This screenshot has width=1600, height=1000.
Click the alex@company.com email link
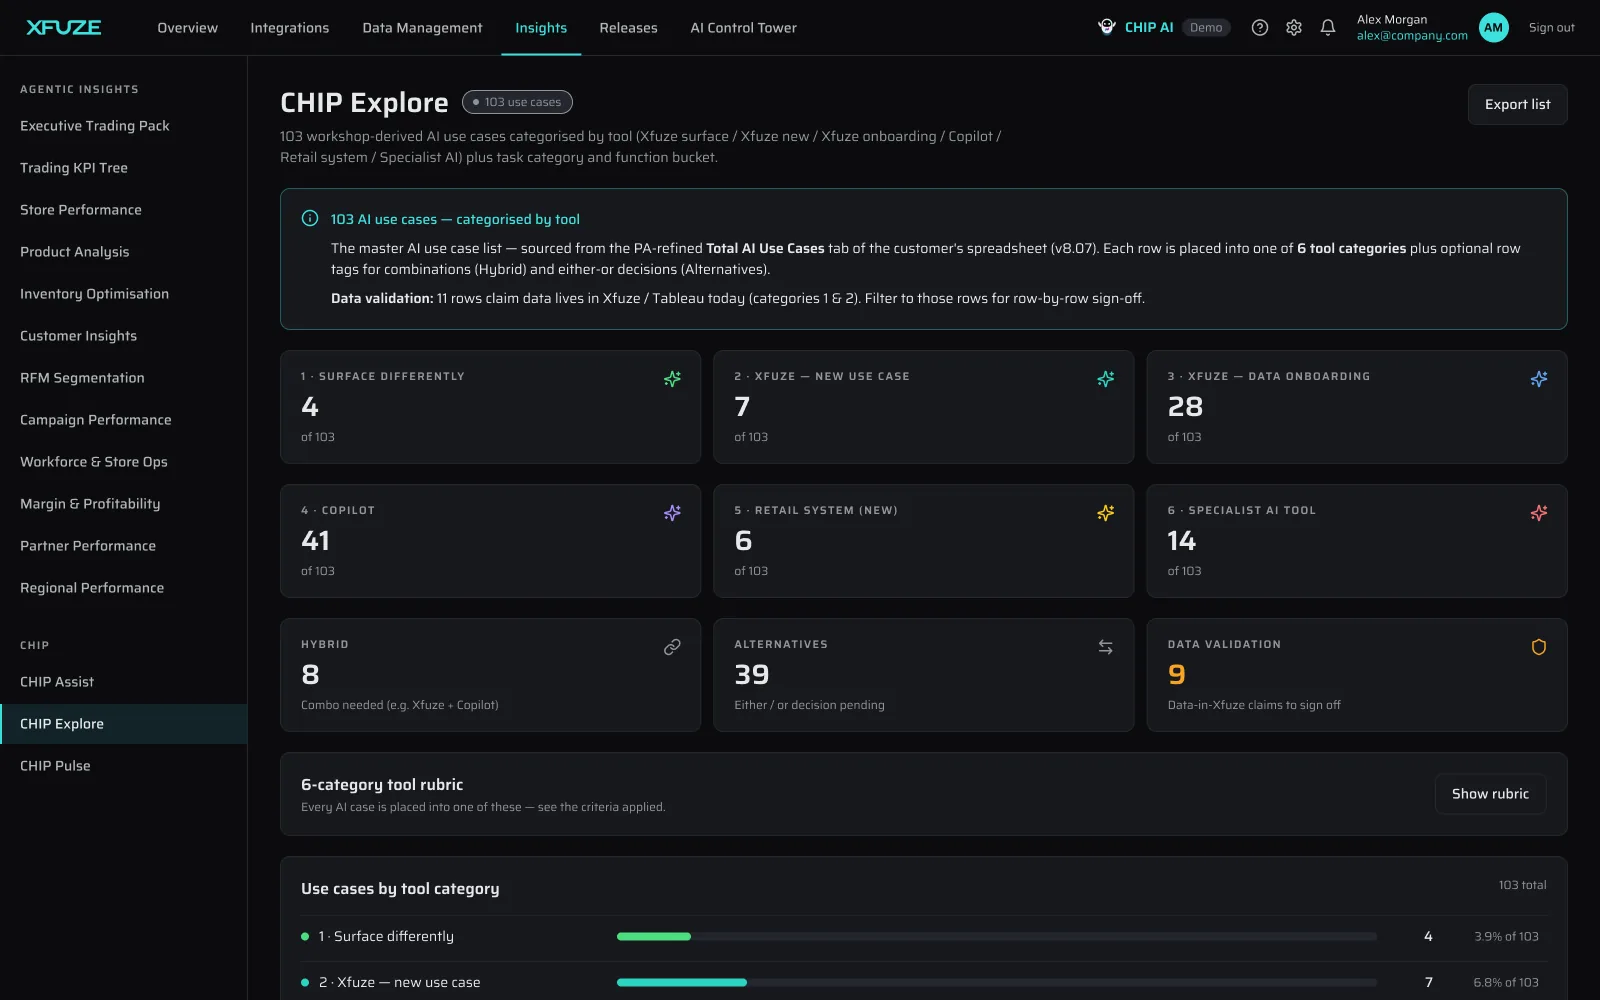pyautogui.click(x=1412, y=36)
